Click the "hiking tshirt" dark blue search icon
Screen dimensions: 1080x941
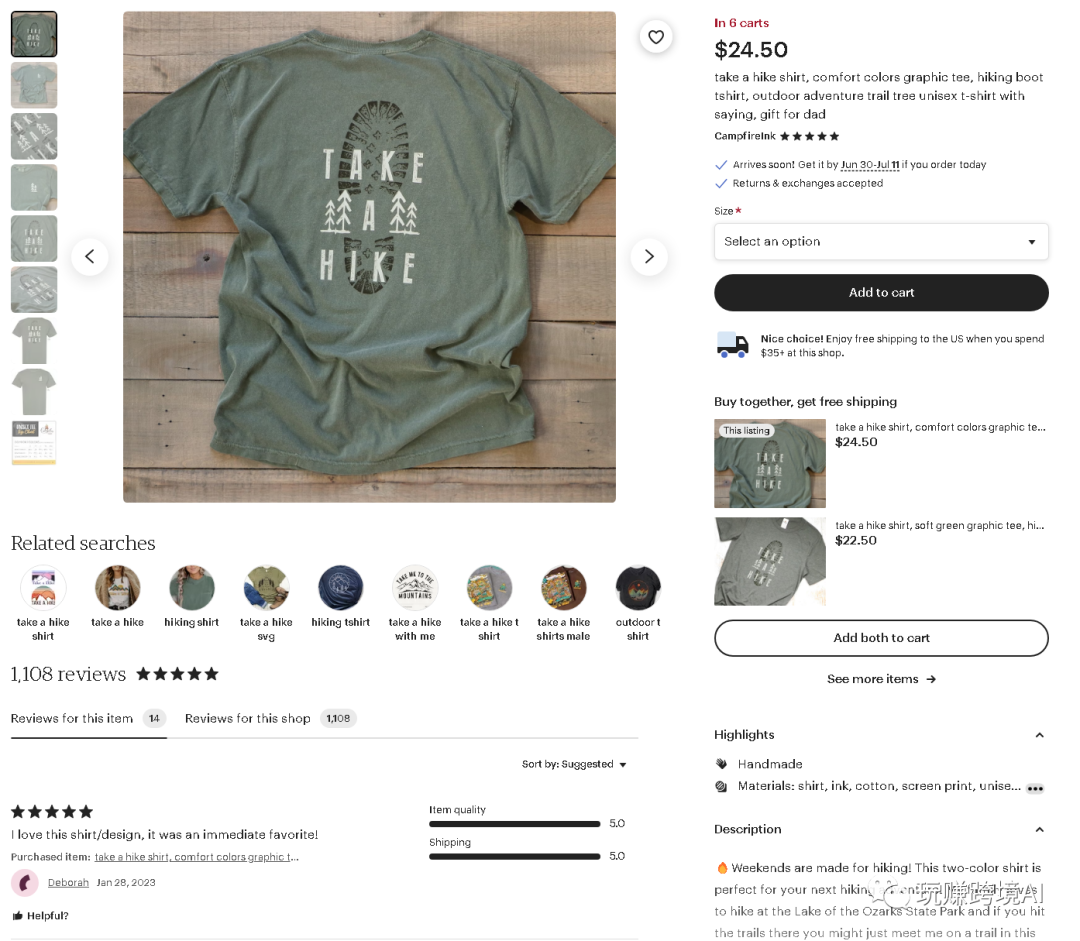[x=341, y=588]
